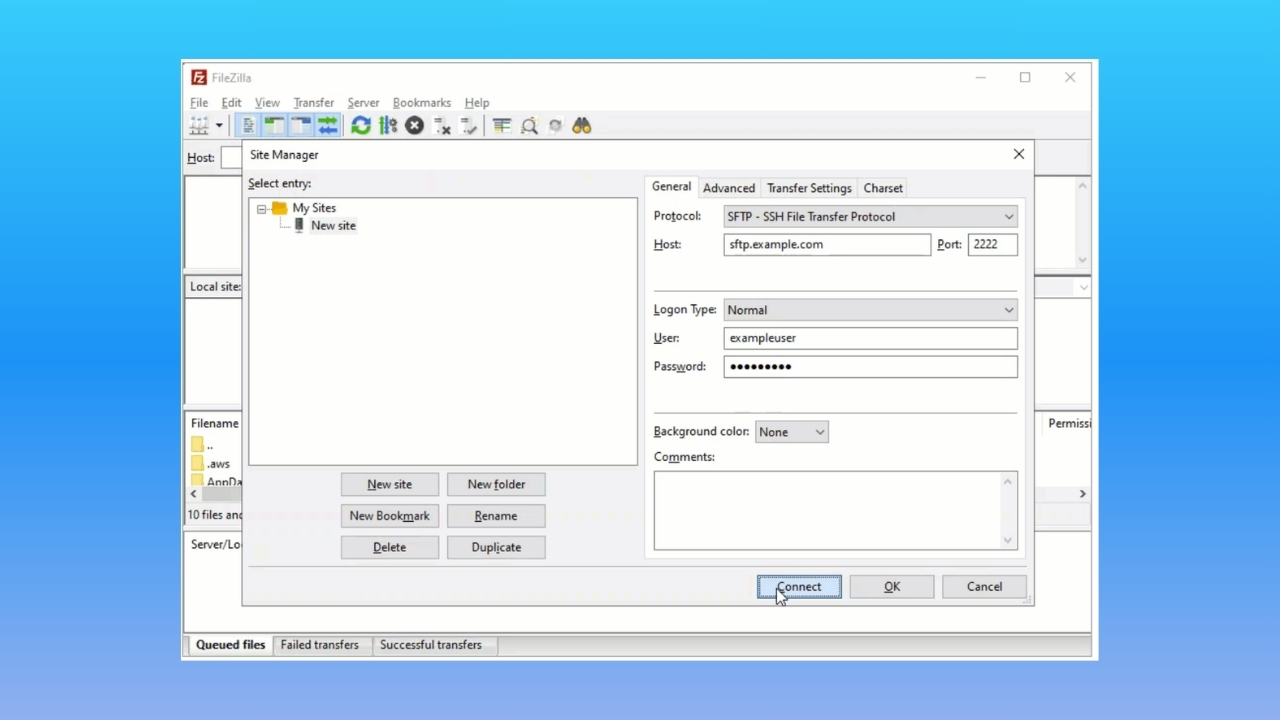Click the server icon beside New site
1280x720 pixels.
click(x=298, y=226)
